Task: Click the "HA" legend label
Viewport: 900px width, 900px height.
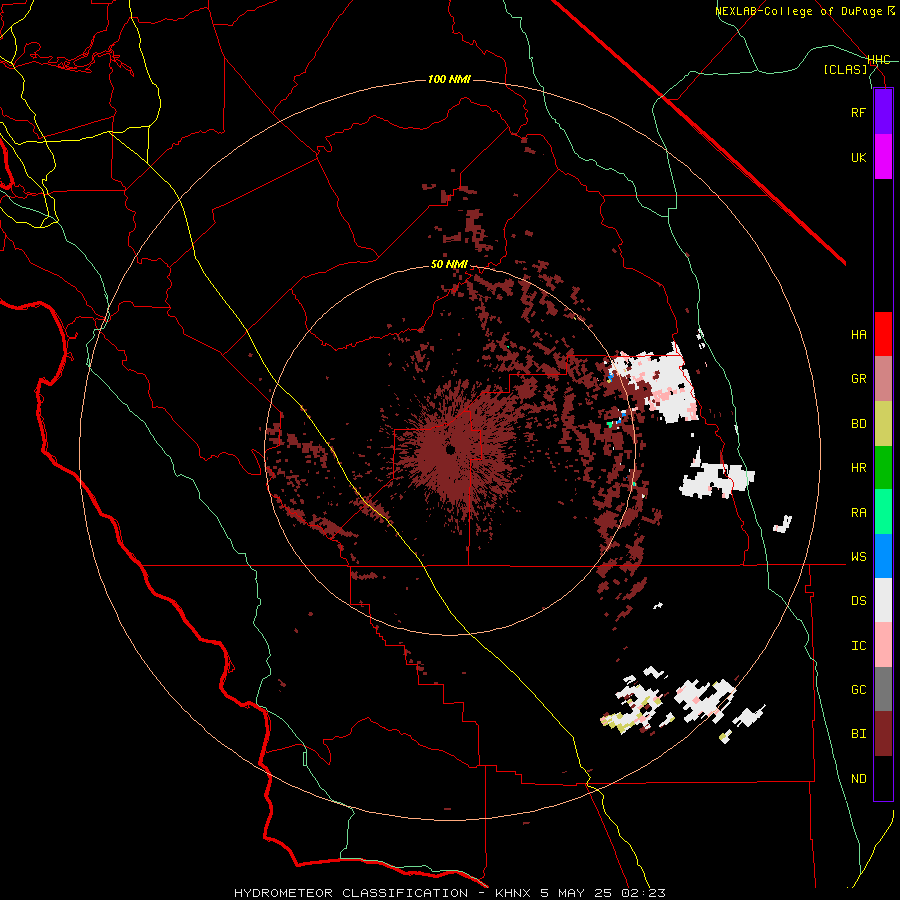Action: [x=858, y=334]
